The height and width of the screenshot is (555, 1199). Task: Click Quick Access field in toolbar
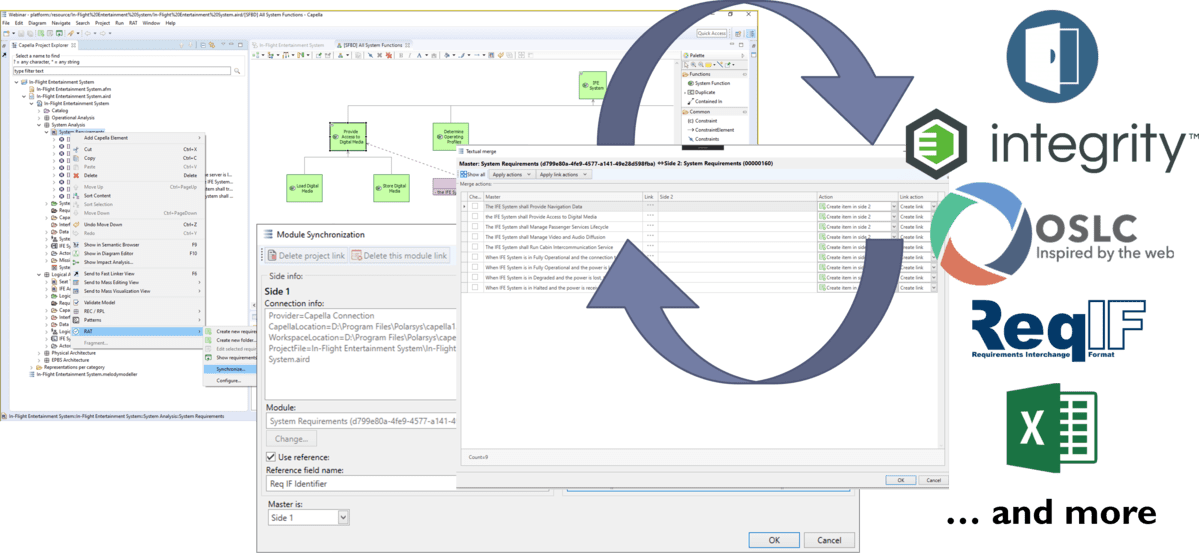pos(711,33)
